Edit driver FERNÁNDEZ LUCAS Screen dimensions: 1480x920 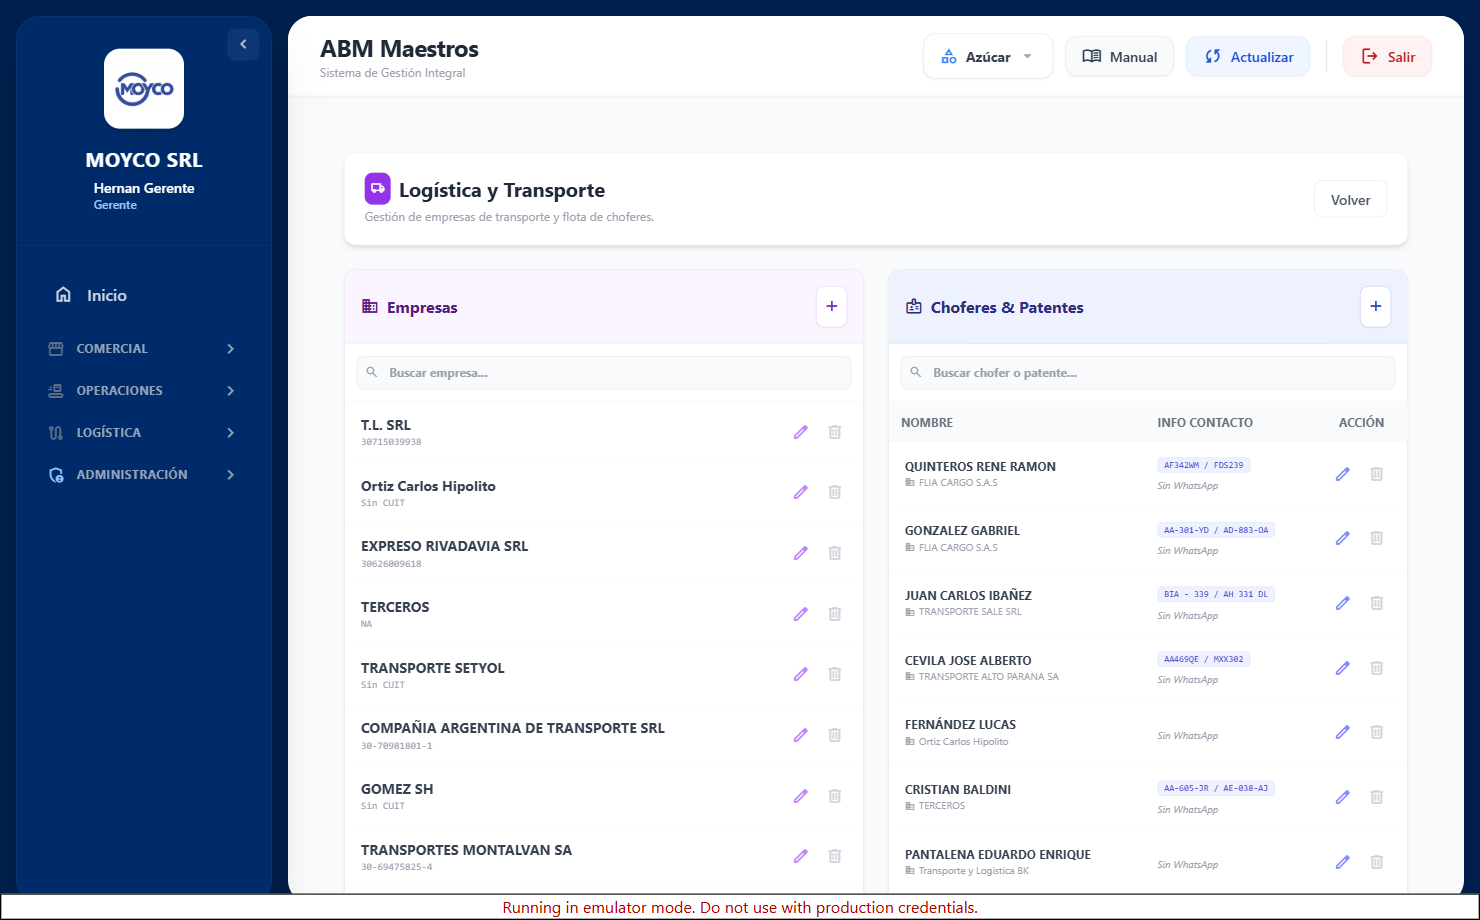[x=1343, y=732]
